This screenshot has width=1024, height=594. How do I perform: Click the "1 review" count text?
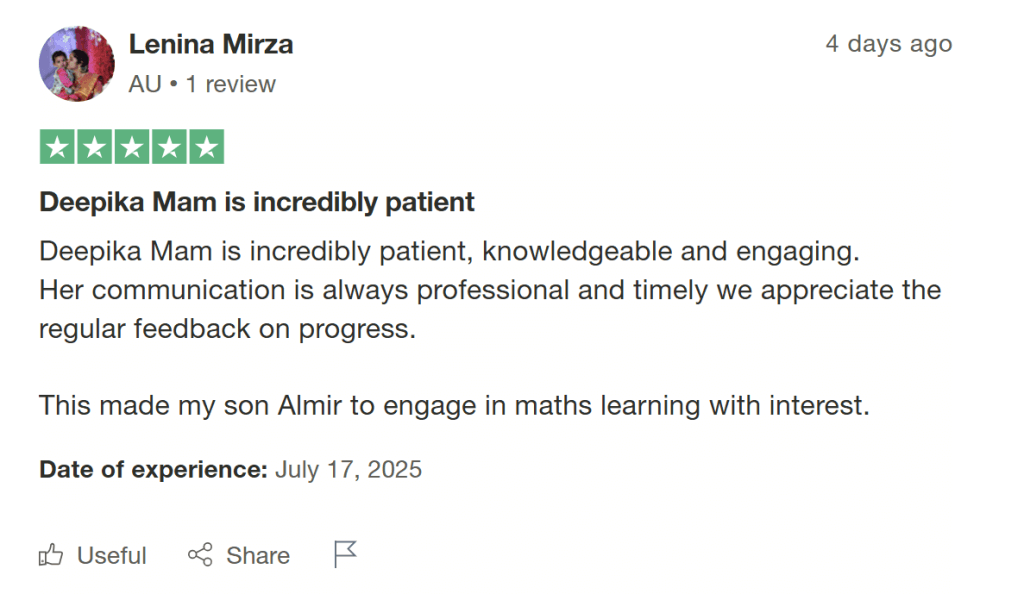tap(230, 85)
